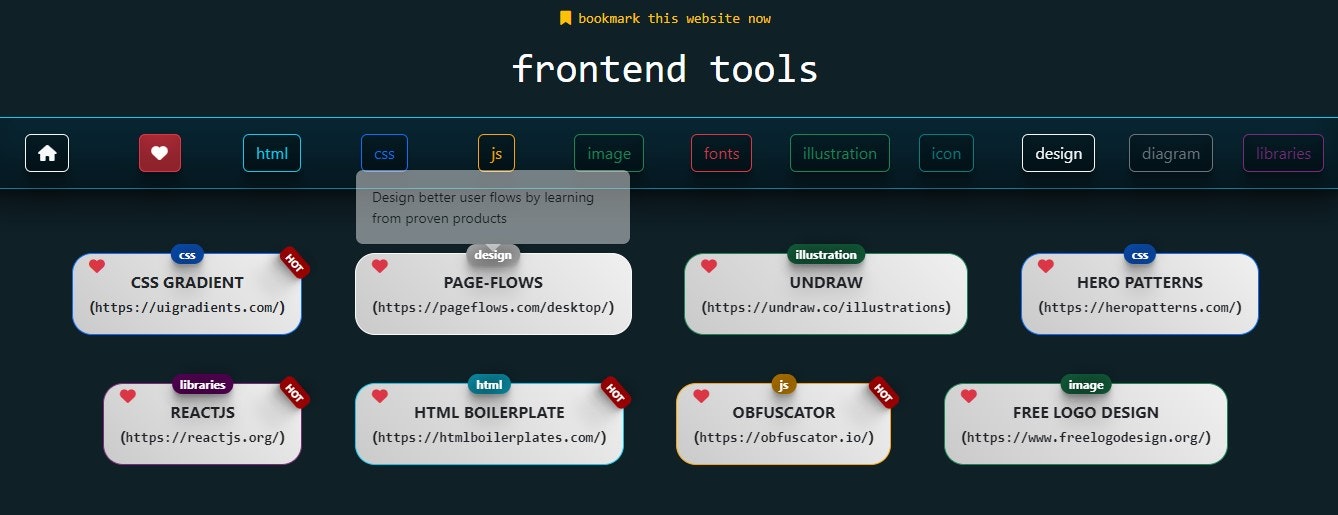Open the OBFUSCATOR title
The width and height of the screenshot is (1338, 515).
(x=784, y=413)
